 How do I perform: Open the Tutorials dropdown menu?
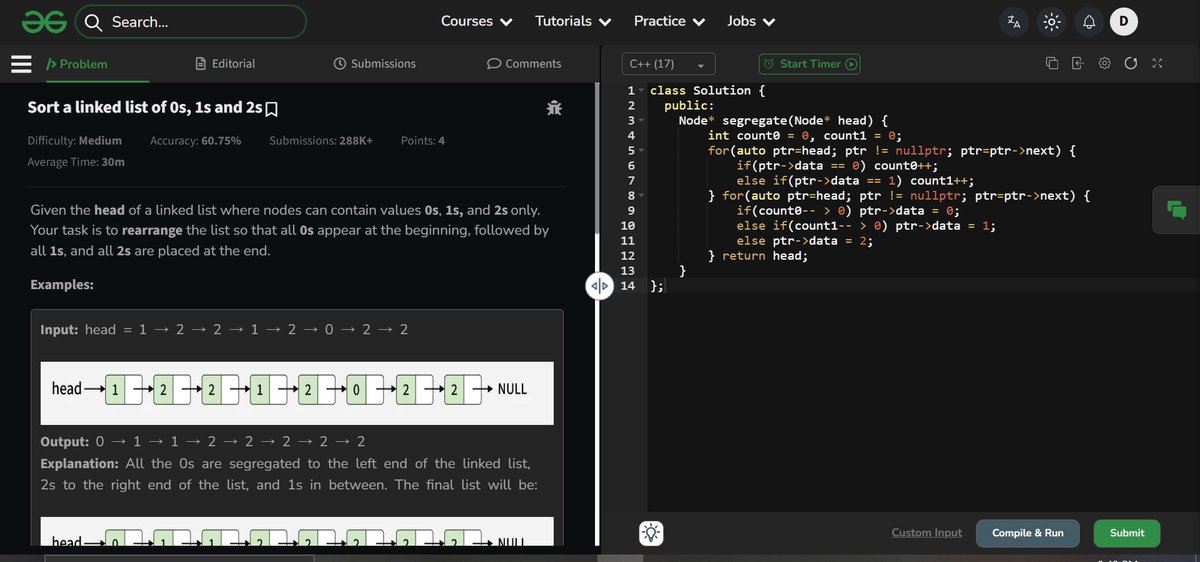point(574,21)
